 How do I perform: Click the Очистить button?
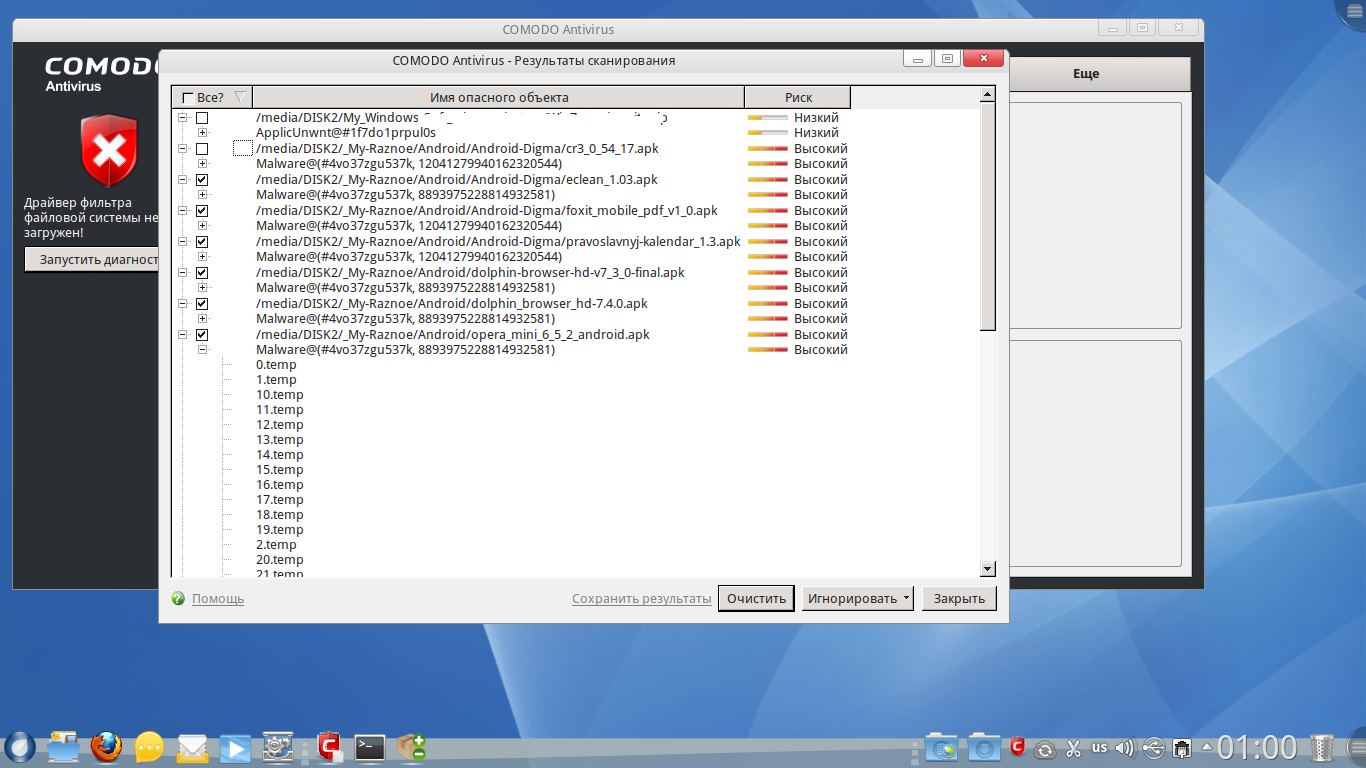757,598
